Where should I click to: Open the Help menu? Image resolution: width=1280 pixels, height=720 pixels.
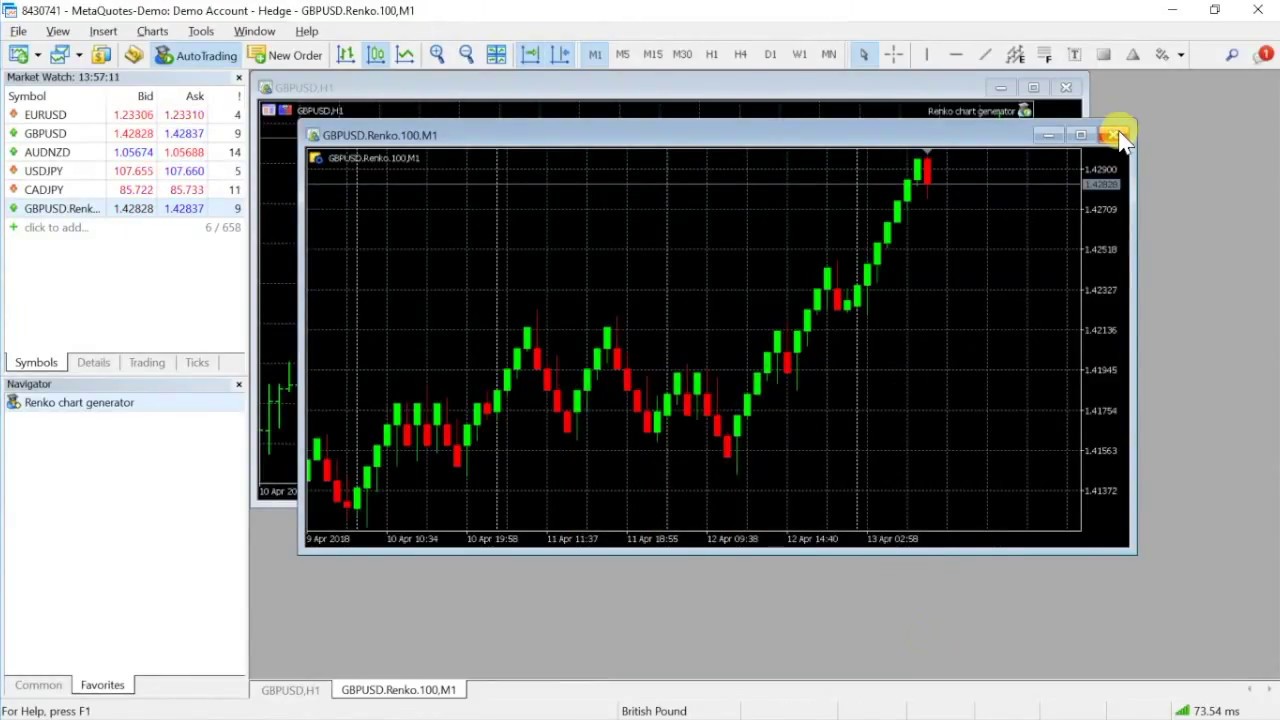pos(307,31)
